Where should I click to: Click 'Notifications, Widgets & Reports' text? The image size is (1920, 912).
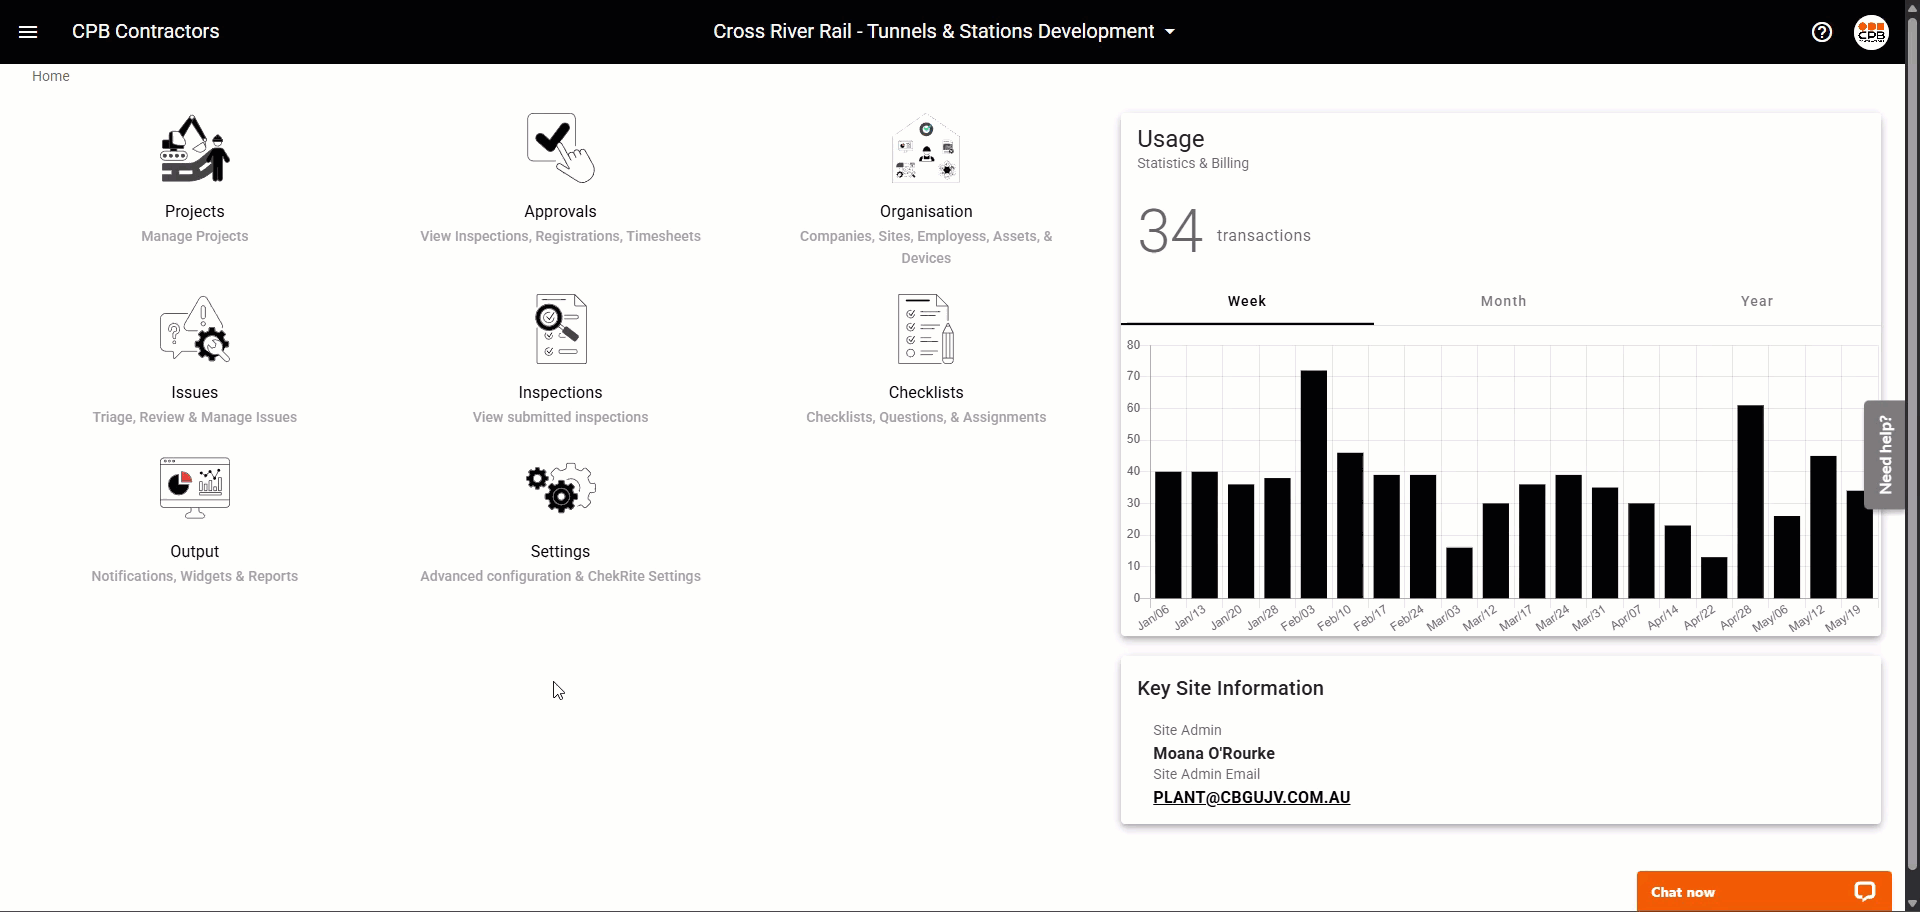[195, 576]
